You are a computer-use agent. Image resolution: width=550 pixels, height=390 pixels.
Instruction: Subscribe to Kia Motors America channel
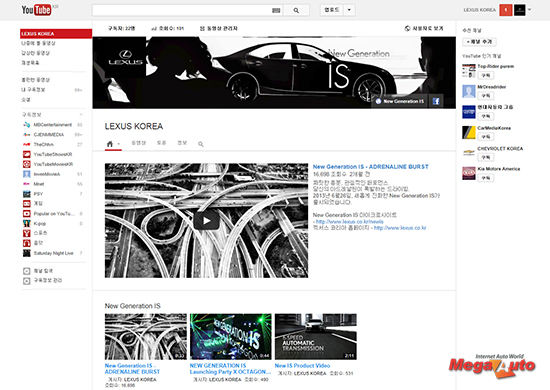[x=485, y=178]
